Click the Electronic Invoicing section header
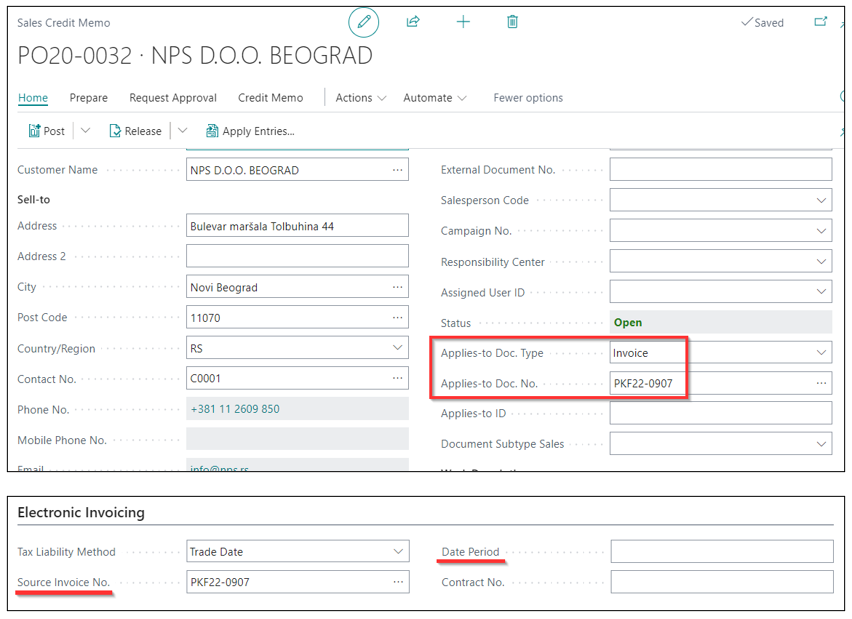 click(81, 512)
